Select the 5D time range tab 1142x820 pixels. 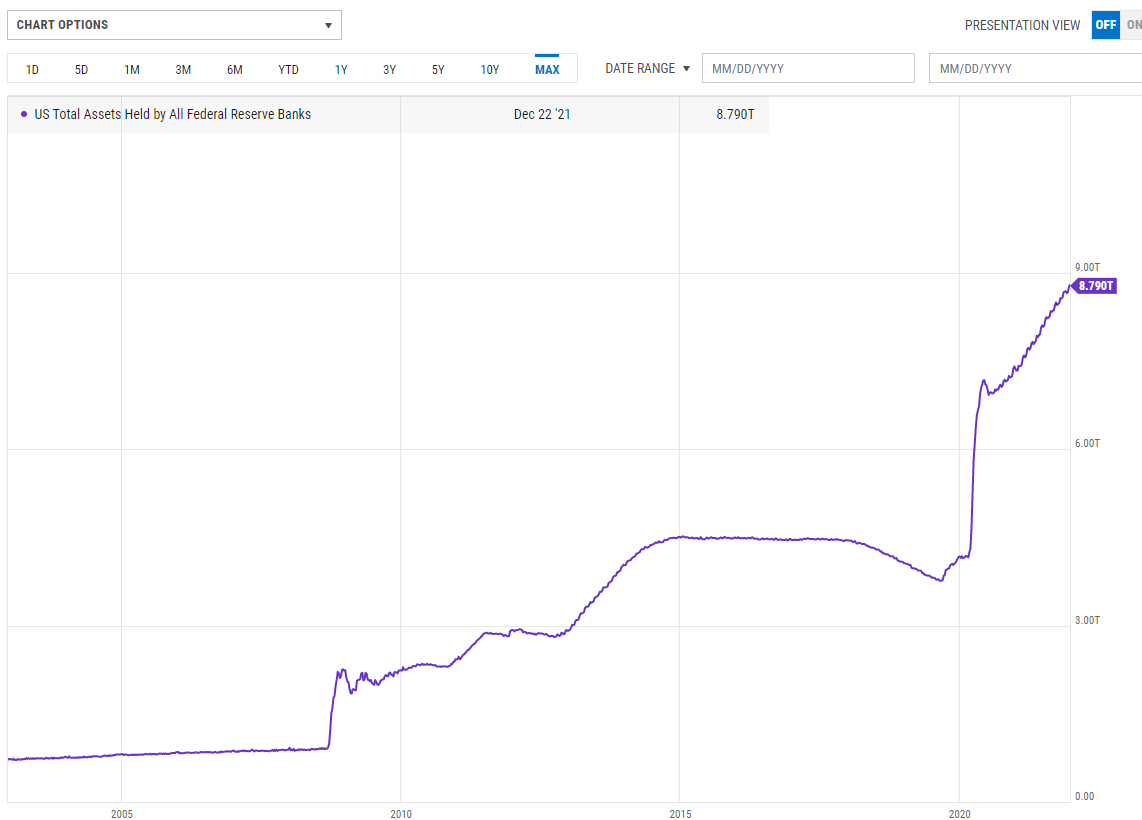coord(81,69)
